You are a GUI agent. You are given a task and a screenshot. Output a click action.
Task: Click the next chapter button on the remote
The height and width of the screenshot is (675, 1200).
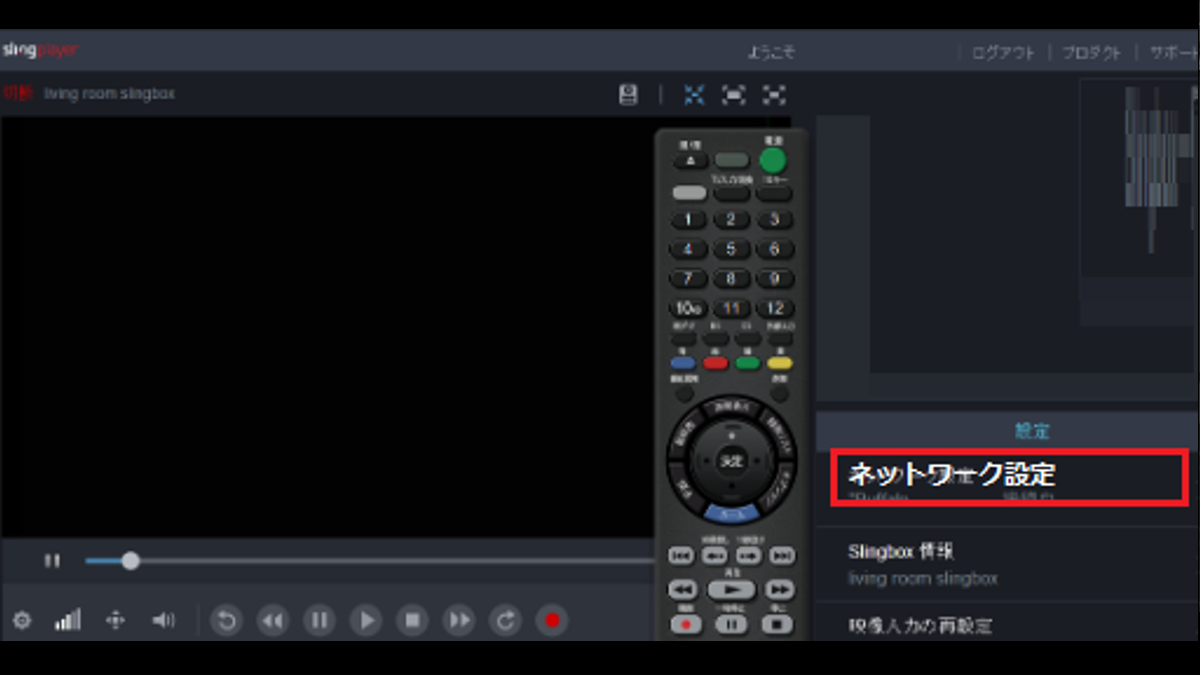(783, 556)
